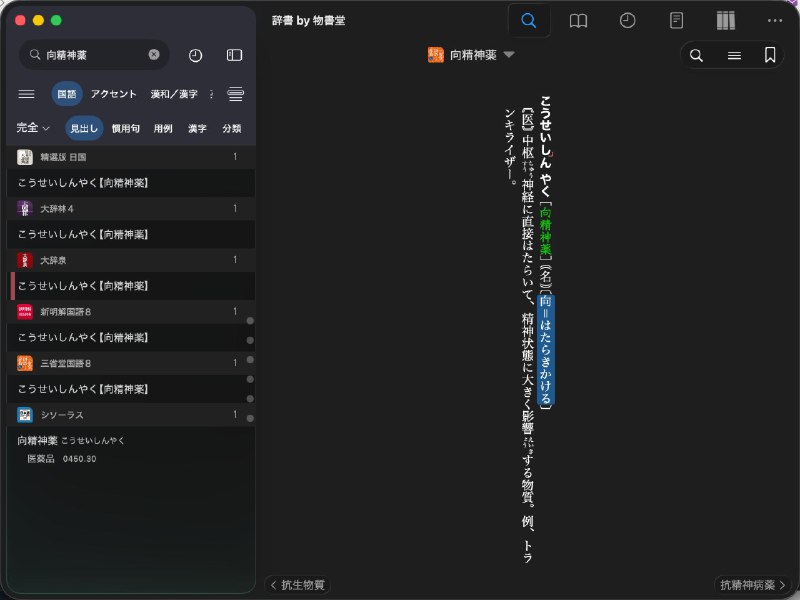Select the open book reading view icon

pos(578,19)
